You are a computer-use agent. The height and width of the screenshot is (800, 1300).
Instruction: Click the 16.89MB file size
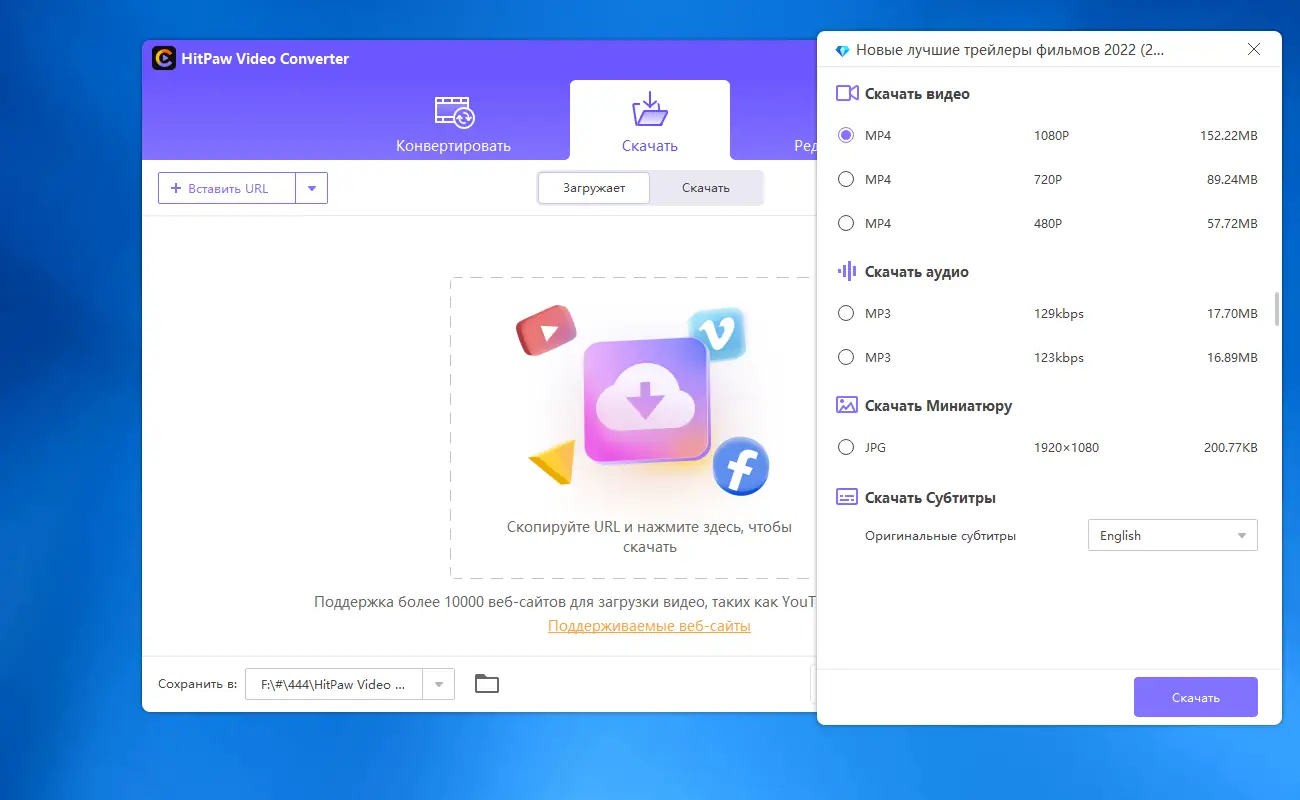1232,357
